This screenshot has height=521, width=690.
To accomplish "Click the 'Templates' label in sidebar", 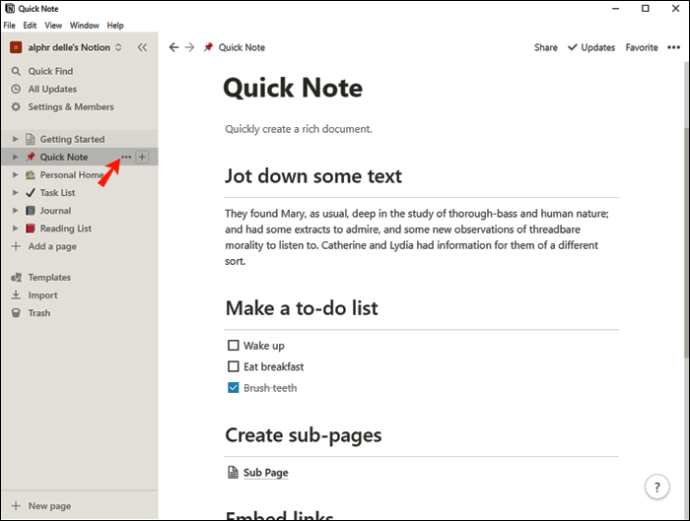I will pos(49,277).
